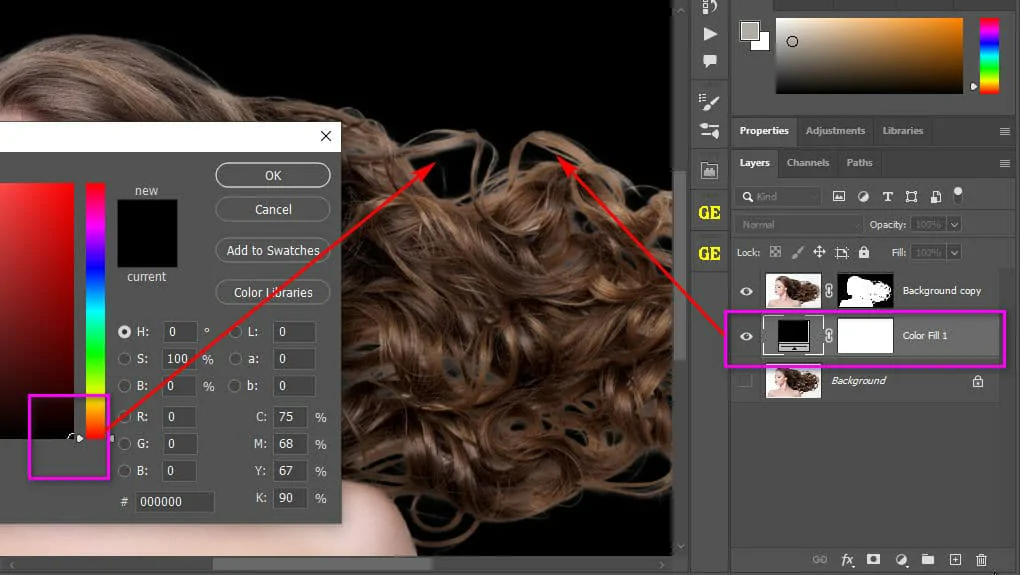Select the G green radio button
This screenshot has width=1020, height=575.
(124, 444)
